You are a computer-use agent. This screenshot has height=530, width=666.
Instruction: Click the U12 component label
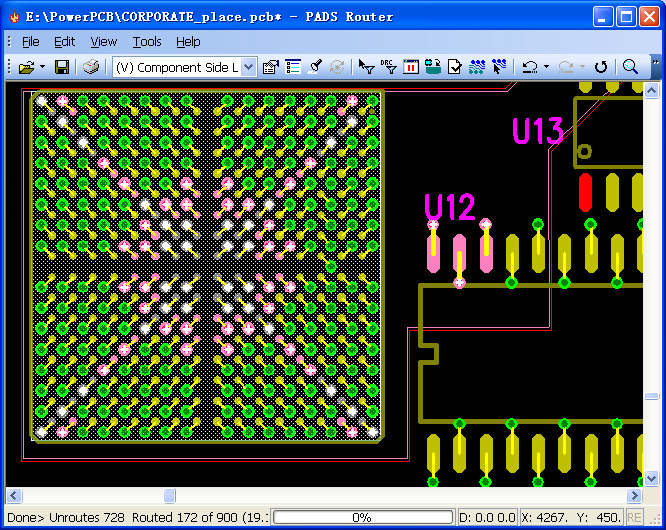point(449,208)
